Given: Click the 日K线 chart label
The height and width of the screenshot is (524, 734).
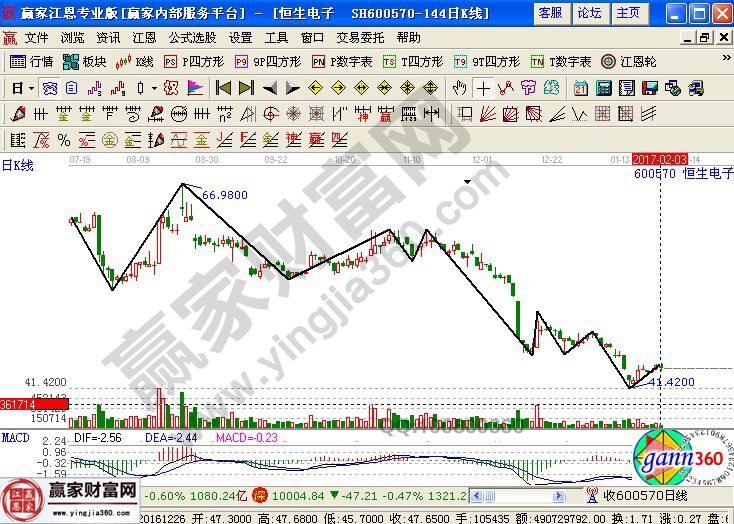Looking at the screenshot, I should point(17,166).
